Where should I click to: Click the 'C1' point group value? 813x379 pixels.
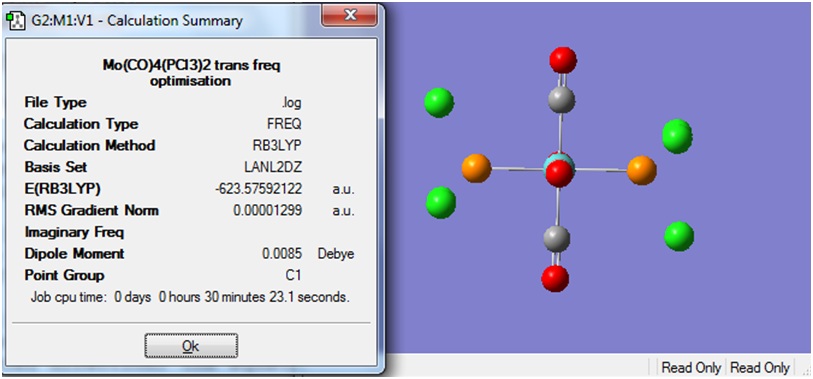[293, 275]
